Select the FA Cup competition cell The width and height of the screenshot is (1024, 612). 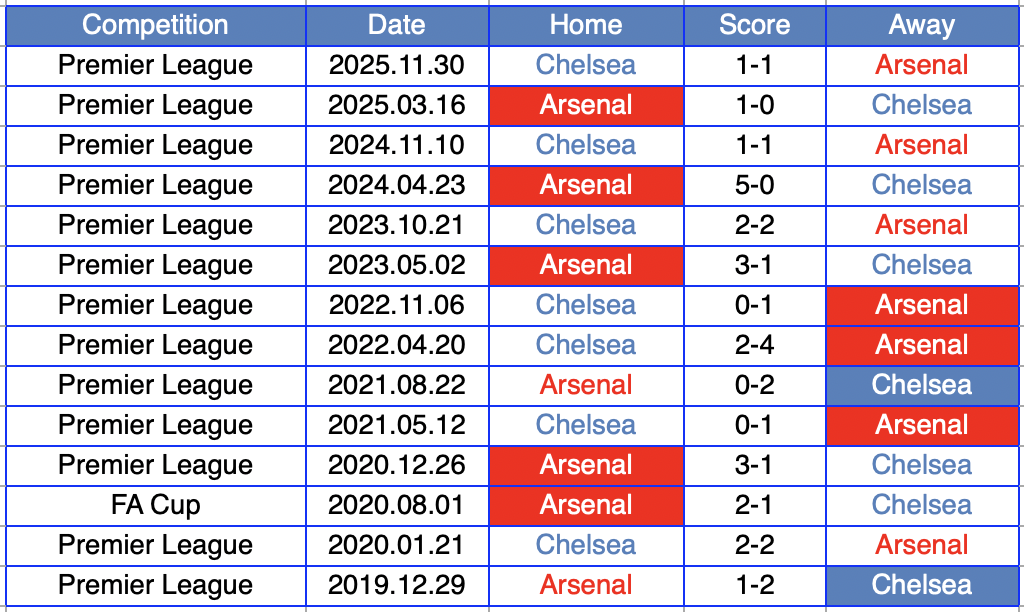tap(155, 505)
